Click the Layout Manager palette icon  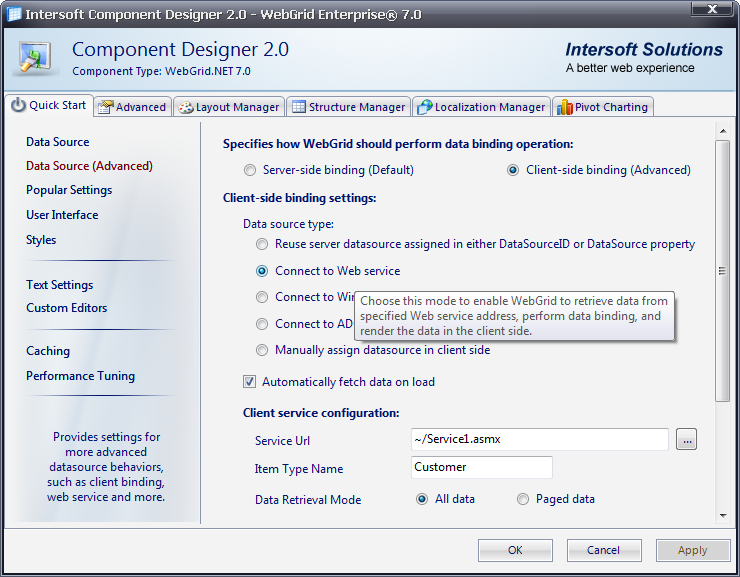186,108
